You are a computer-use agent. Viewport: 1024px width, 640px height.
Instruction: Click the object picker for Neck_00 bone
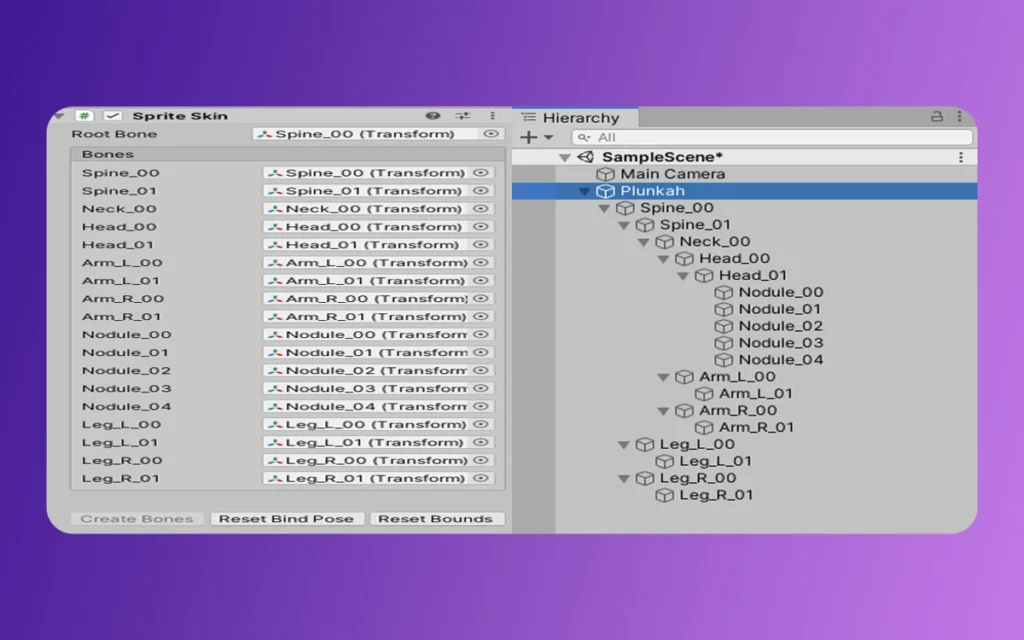[481, 209]
